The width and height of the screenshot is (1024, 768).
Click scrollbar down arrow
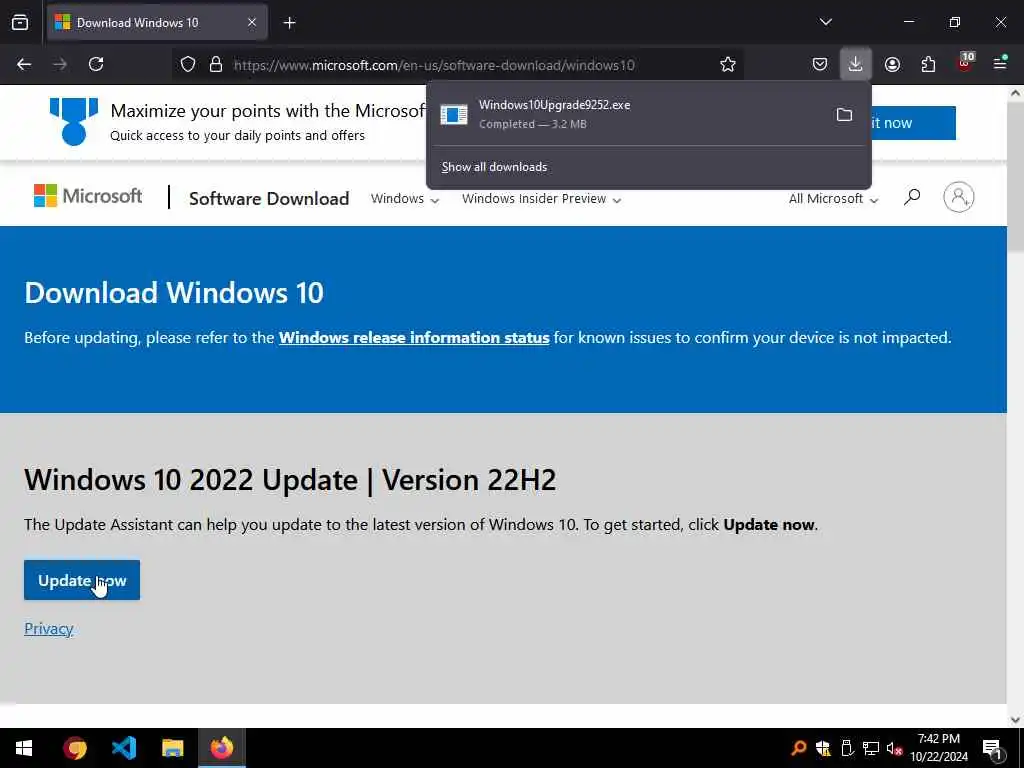1015,720
